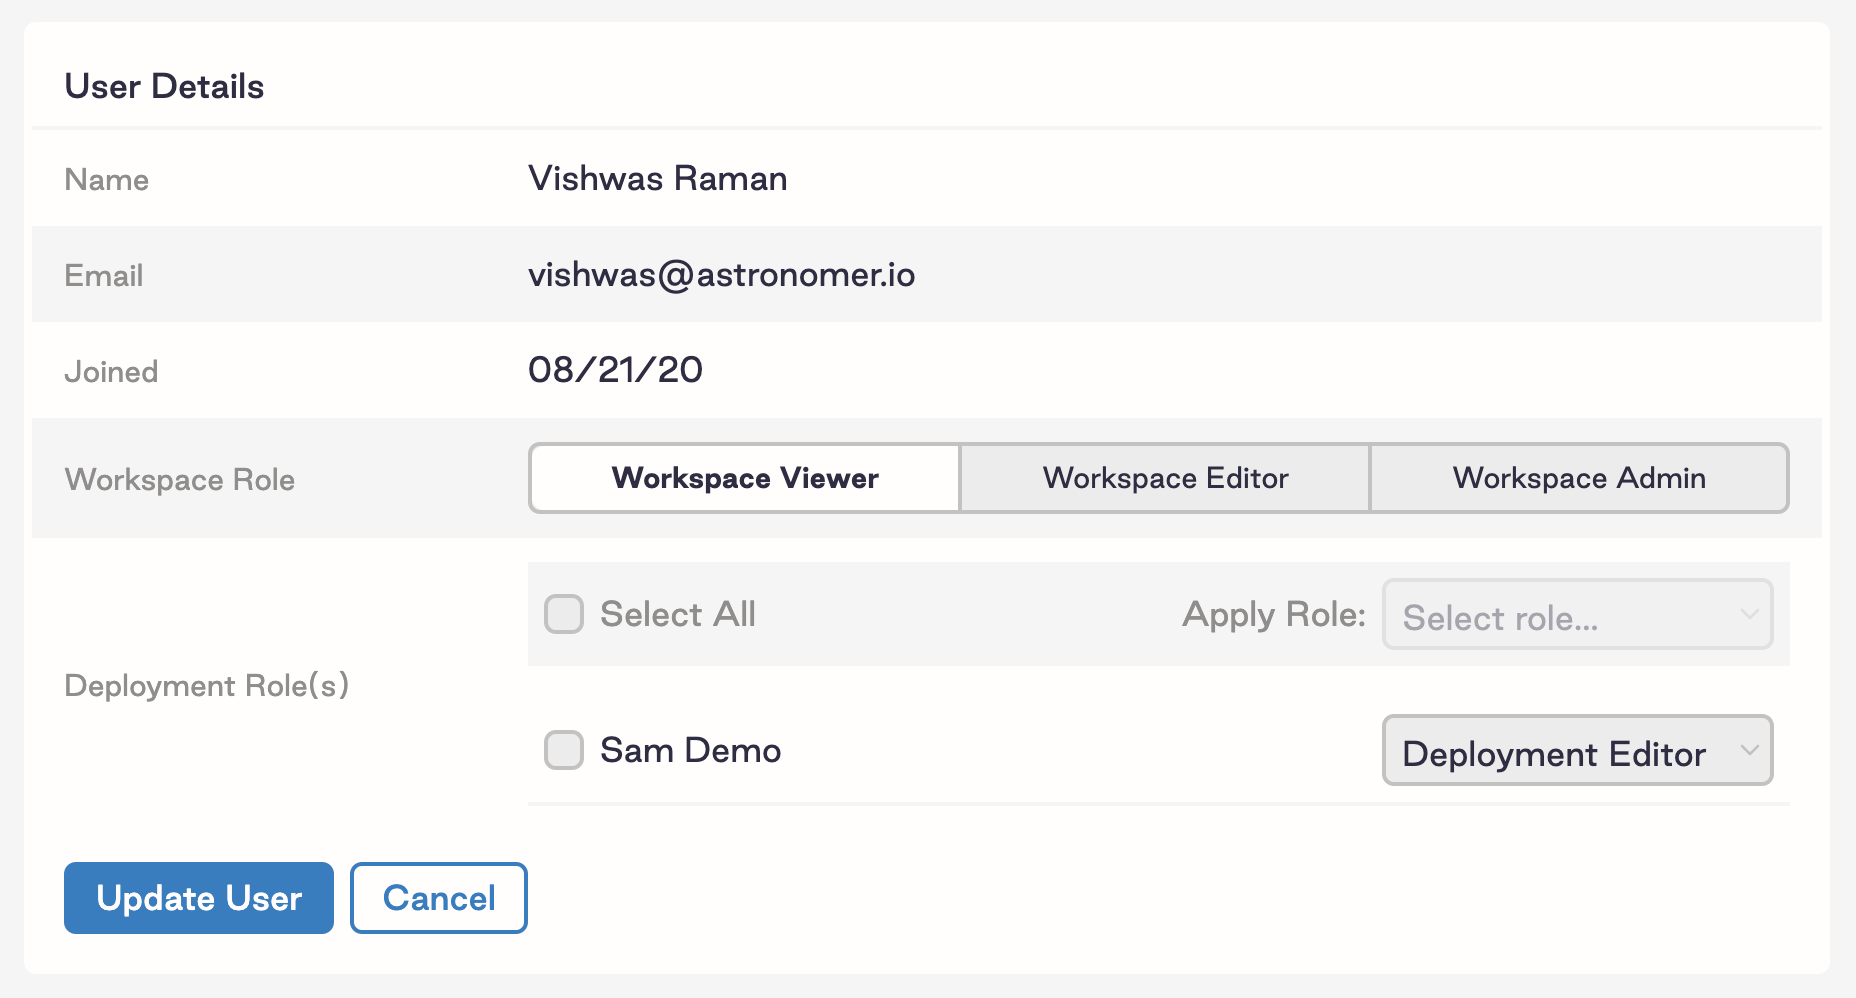Click the email vishwas@astronomer.io
The image size is (1856, 998).
(721, 274)
